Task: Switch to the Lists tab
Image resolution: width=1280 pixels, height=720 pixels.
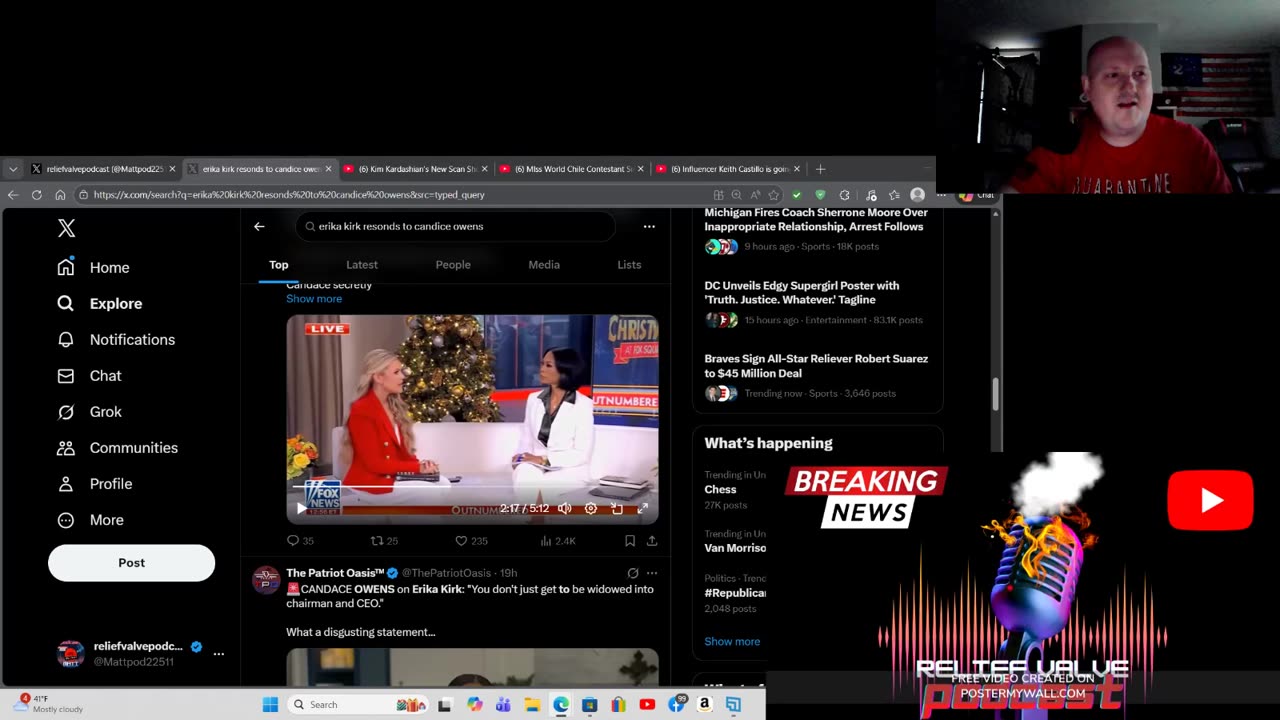Action: pyautogui.click(x=629, y=265)
